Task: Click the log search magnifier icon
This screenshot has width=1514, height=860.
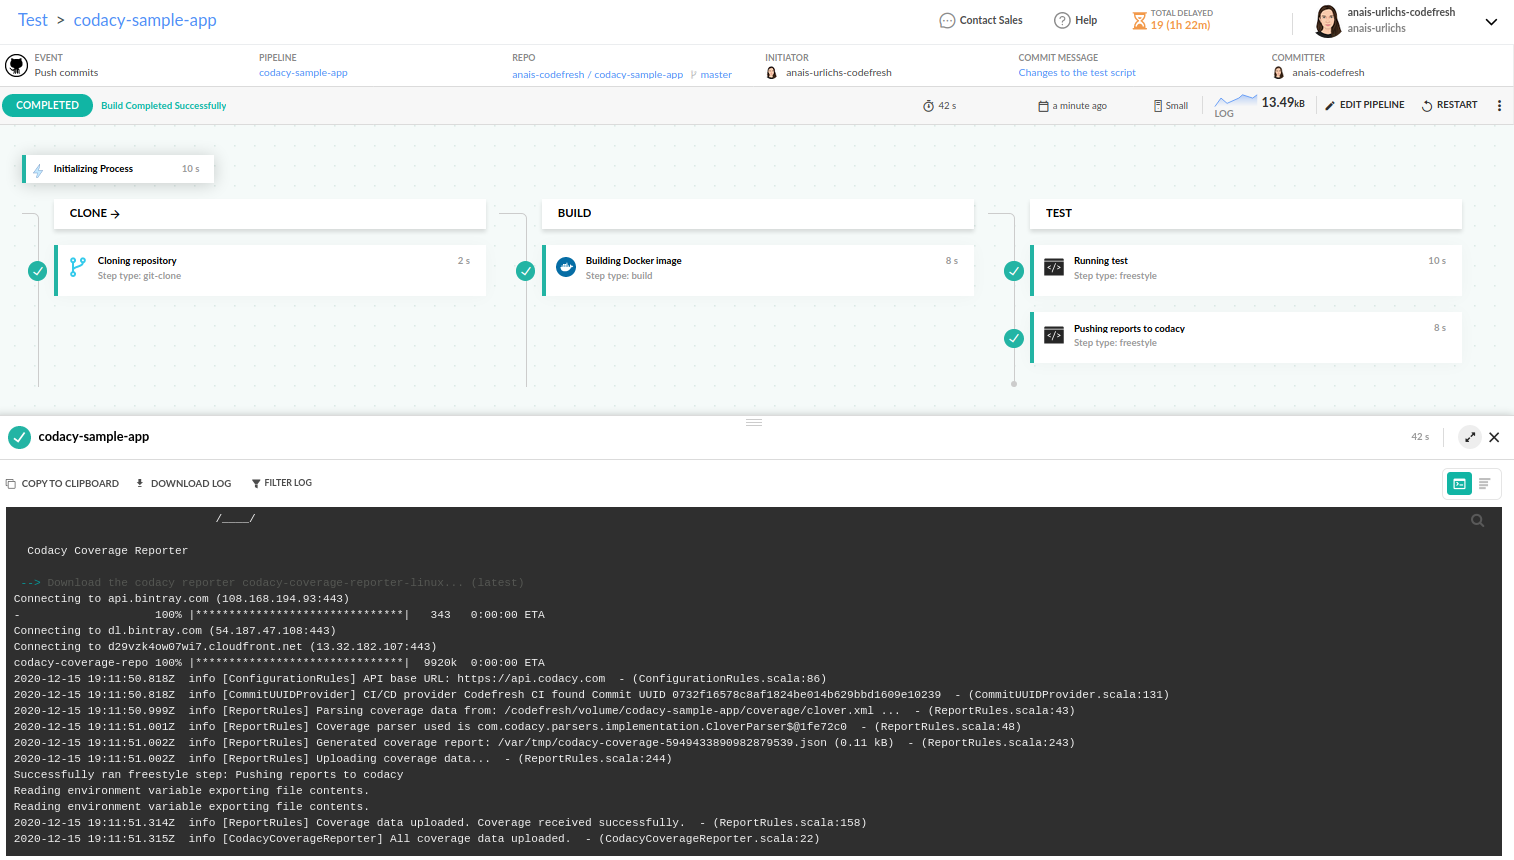Action: [1477, 521]
